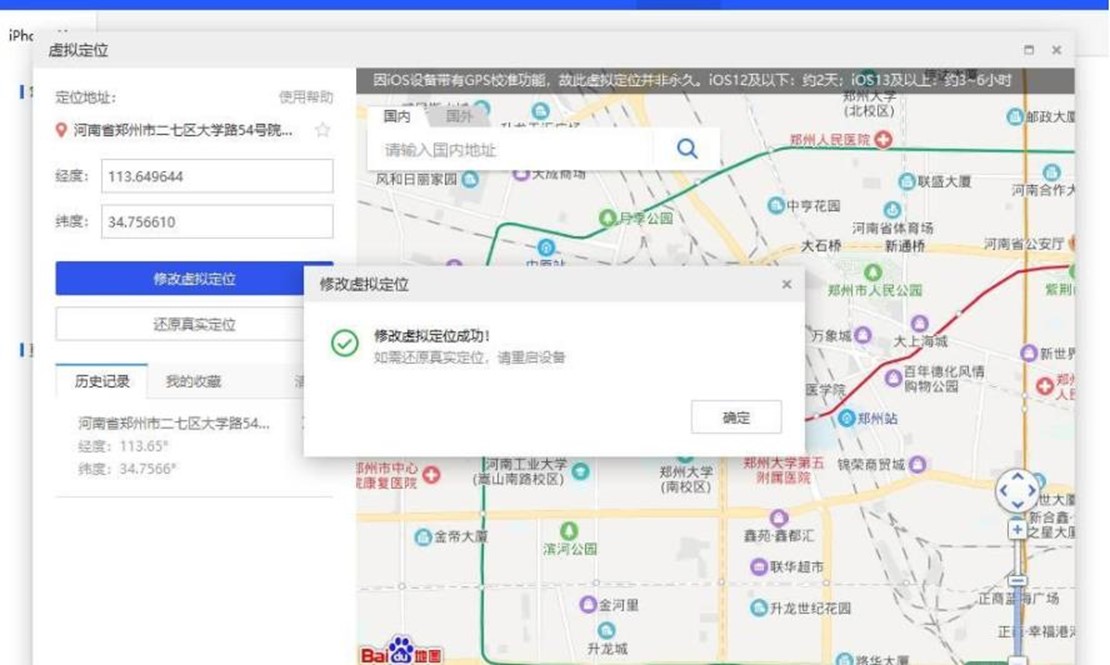Maximize the 虚拟定位 window
The height and width of the screenshot is (665, 1110).
click(1029, 50)
